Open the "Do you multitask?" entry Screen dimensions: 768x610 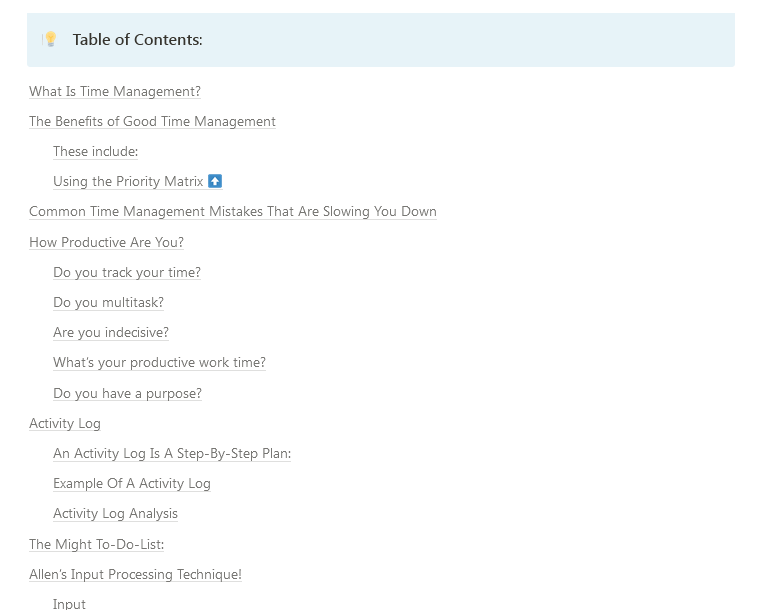coord(108,303)
